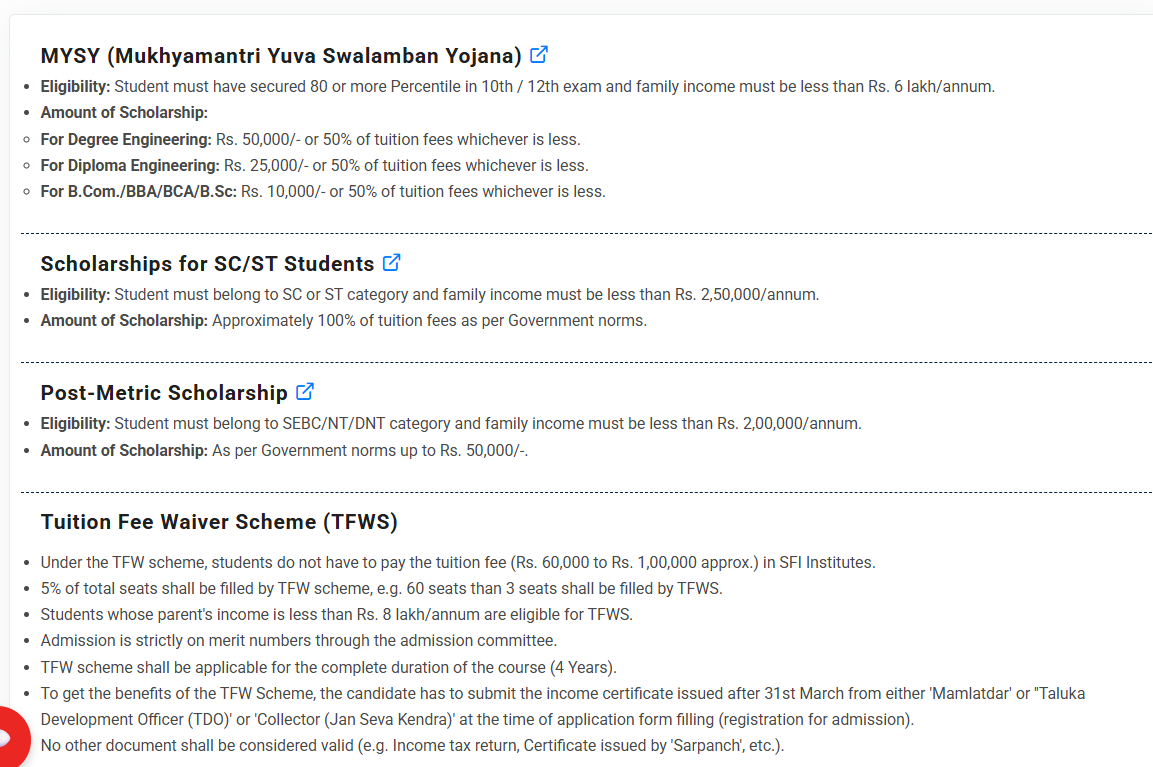Image resolution: width=1153 pixels, height=767 pixels.
Task: Click Amount of Scholarship under SC/ST section
Action: tap(124, 321)
